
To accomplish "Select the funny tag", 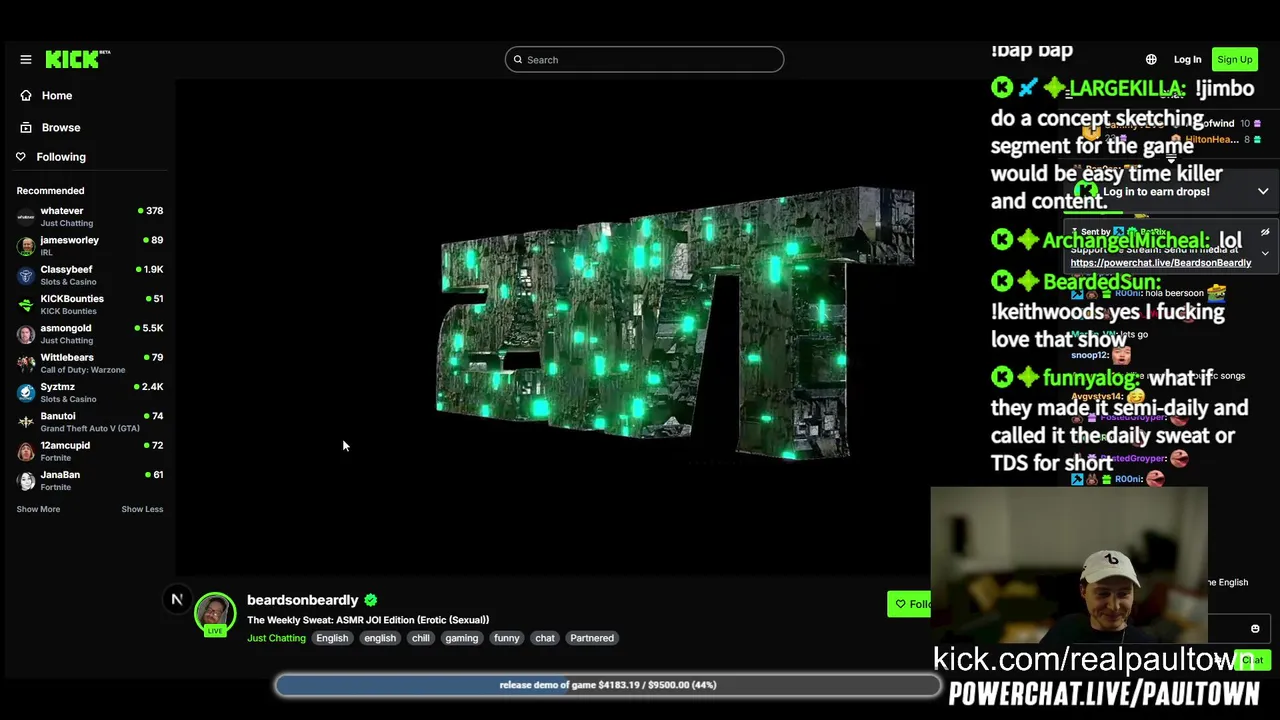I will 507,638.
